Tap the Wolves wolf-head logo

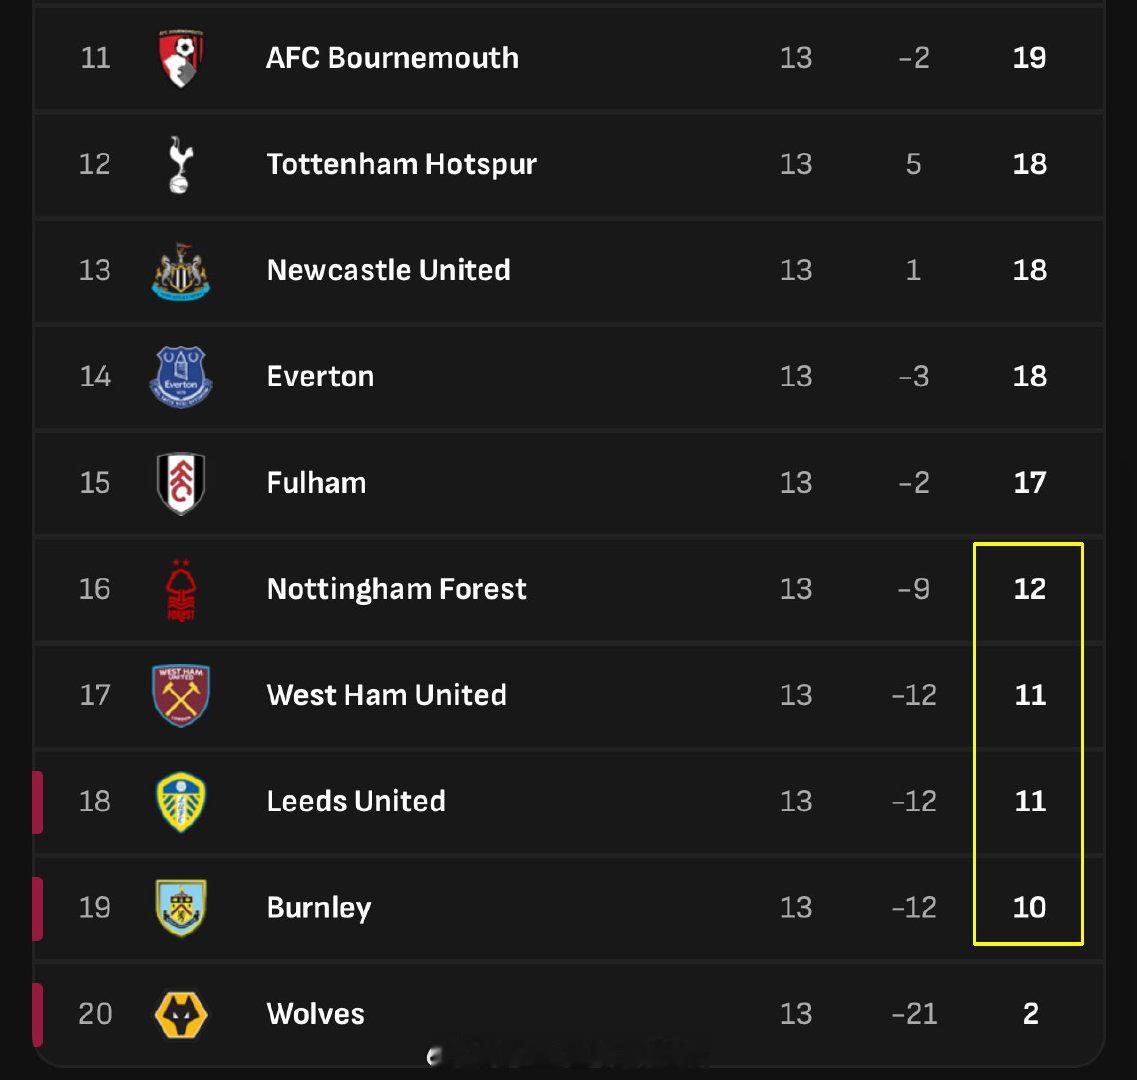(x=181, y=1014)
